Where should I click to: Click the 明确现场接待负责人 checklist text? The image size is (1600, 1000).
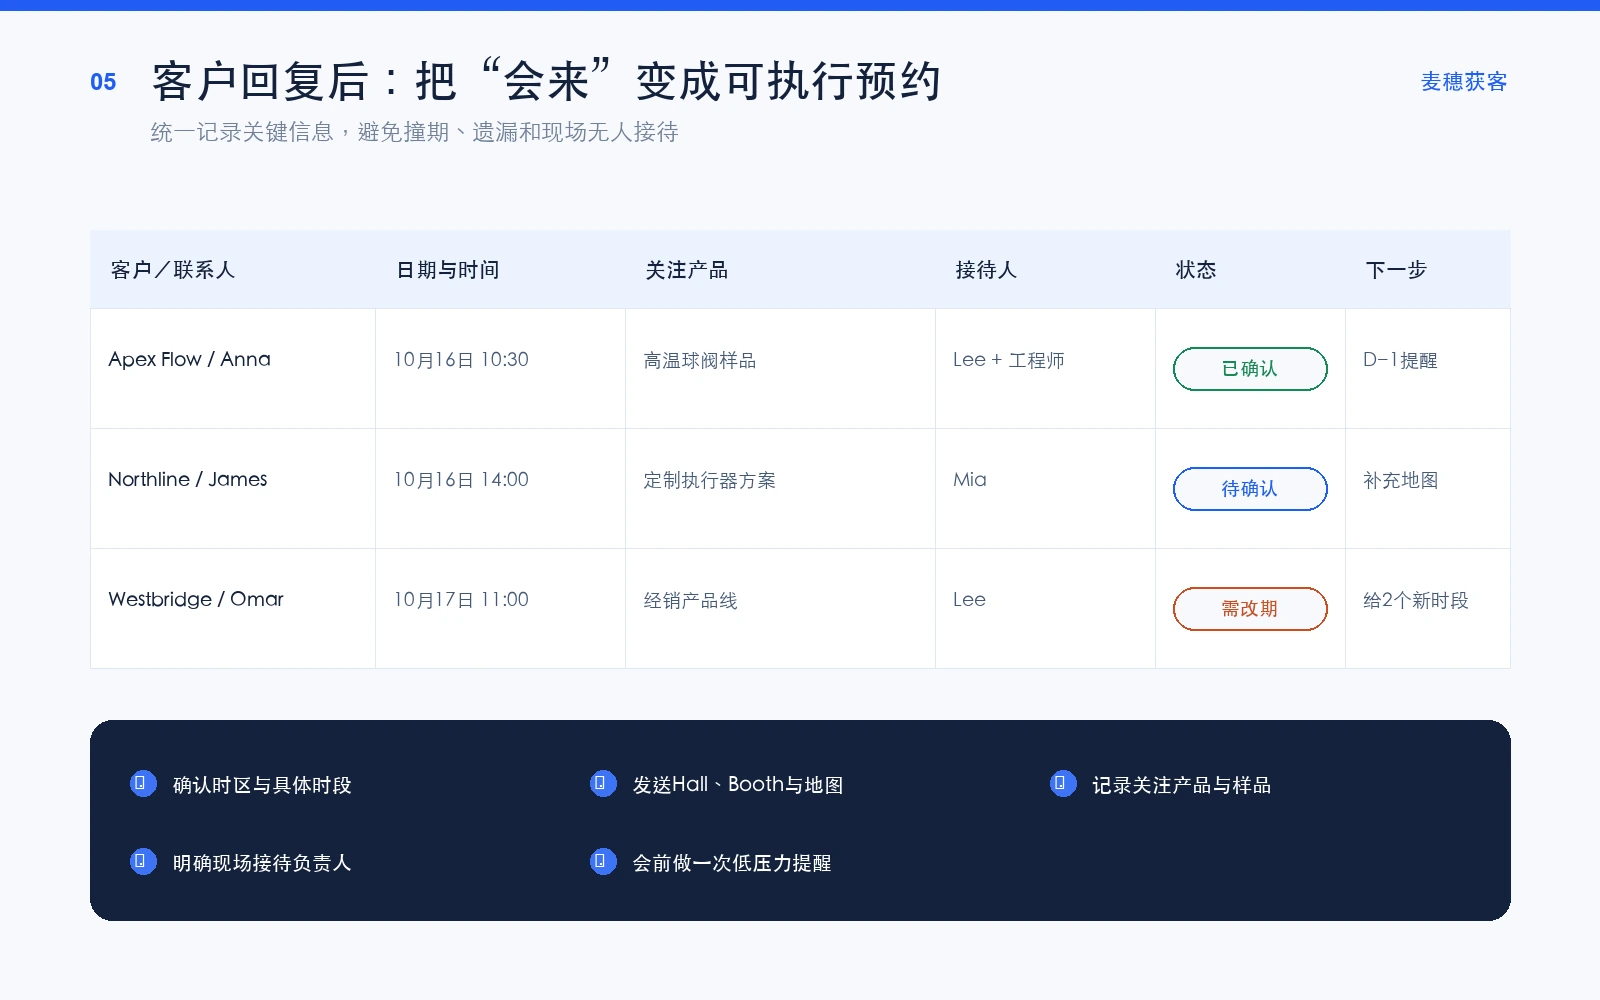pos(262,863)
